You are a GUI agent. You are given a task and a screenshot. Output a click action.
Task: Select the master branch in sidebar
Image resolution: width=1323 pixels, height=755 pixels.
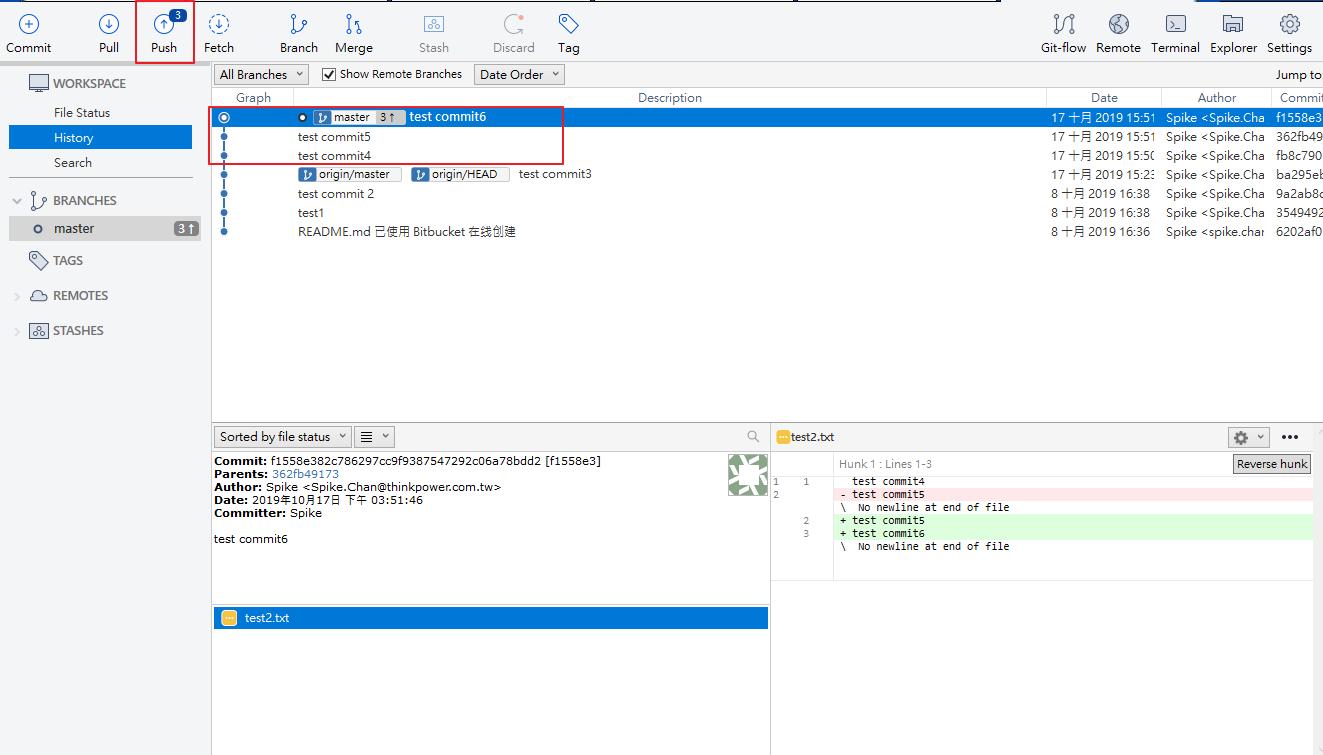pos(105,228)
